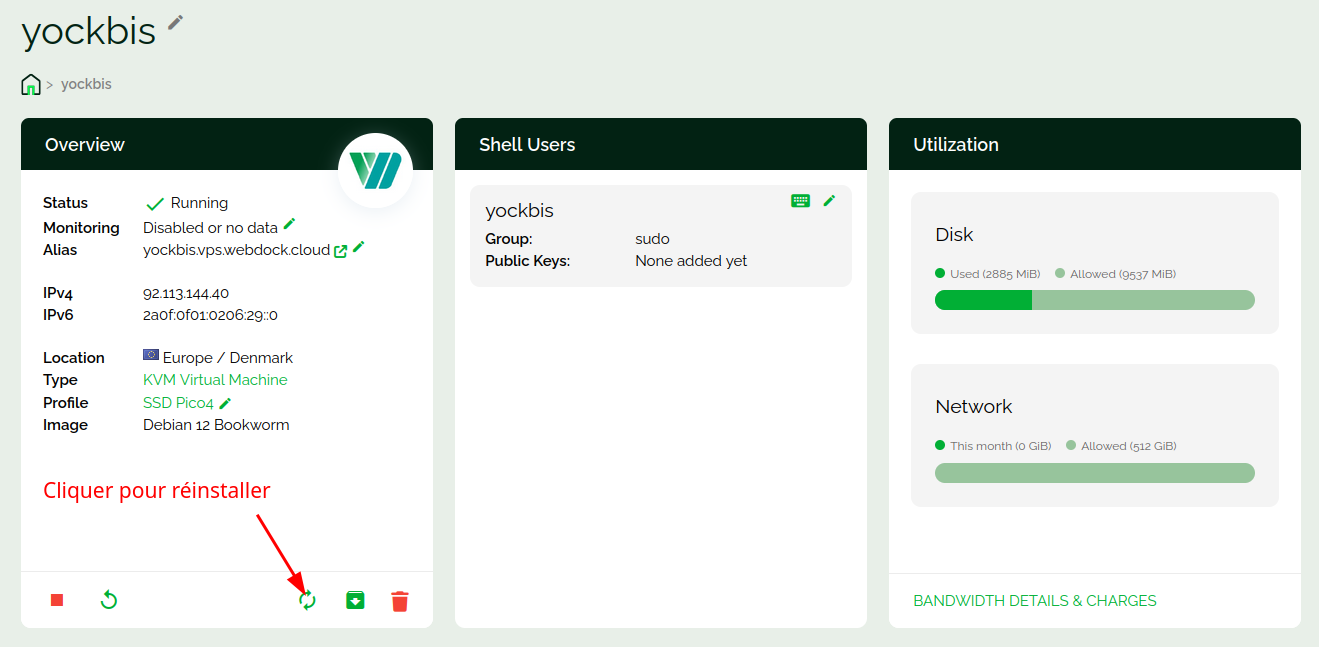Open alias URL external link icon
This screenshot has height=647, width=1319.
tap(340, 251)
